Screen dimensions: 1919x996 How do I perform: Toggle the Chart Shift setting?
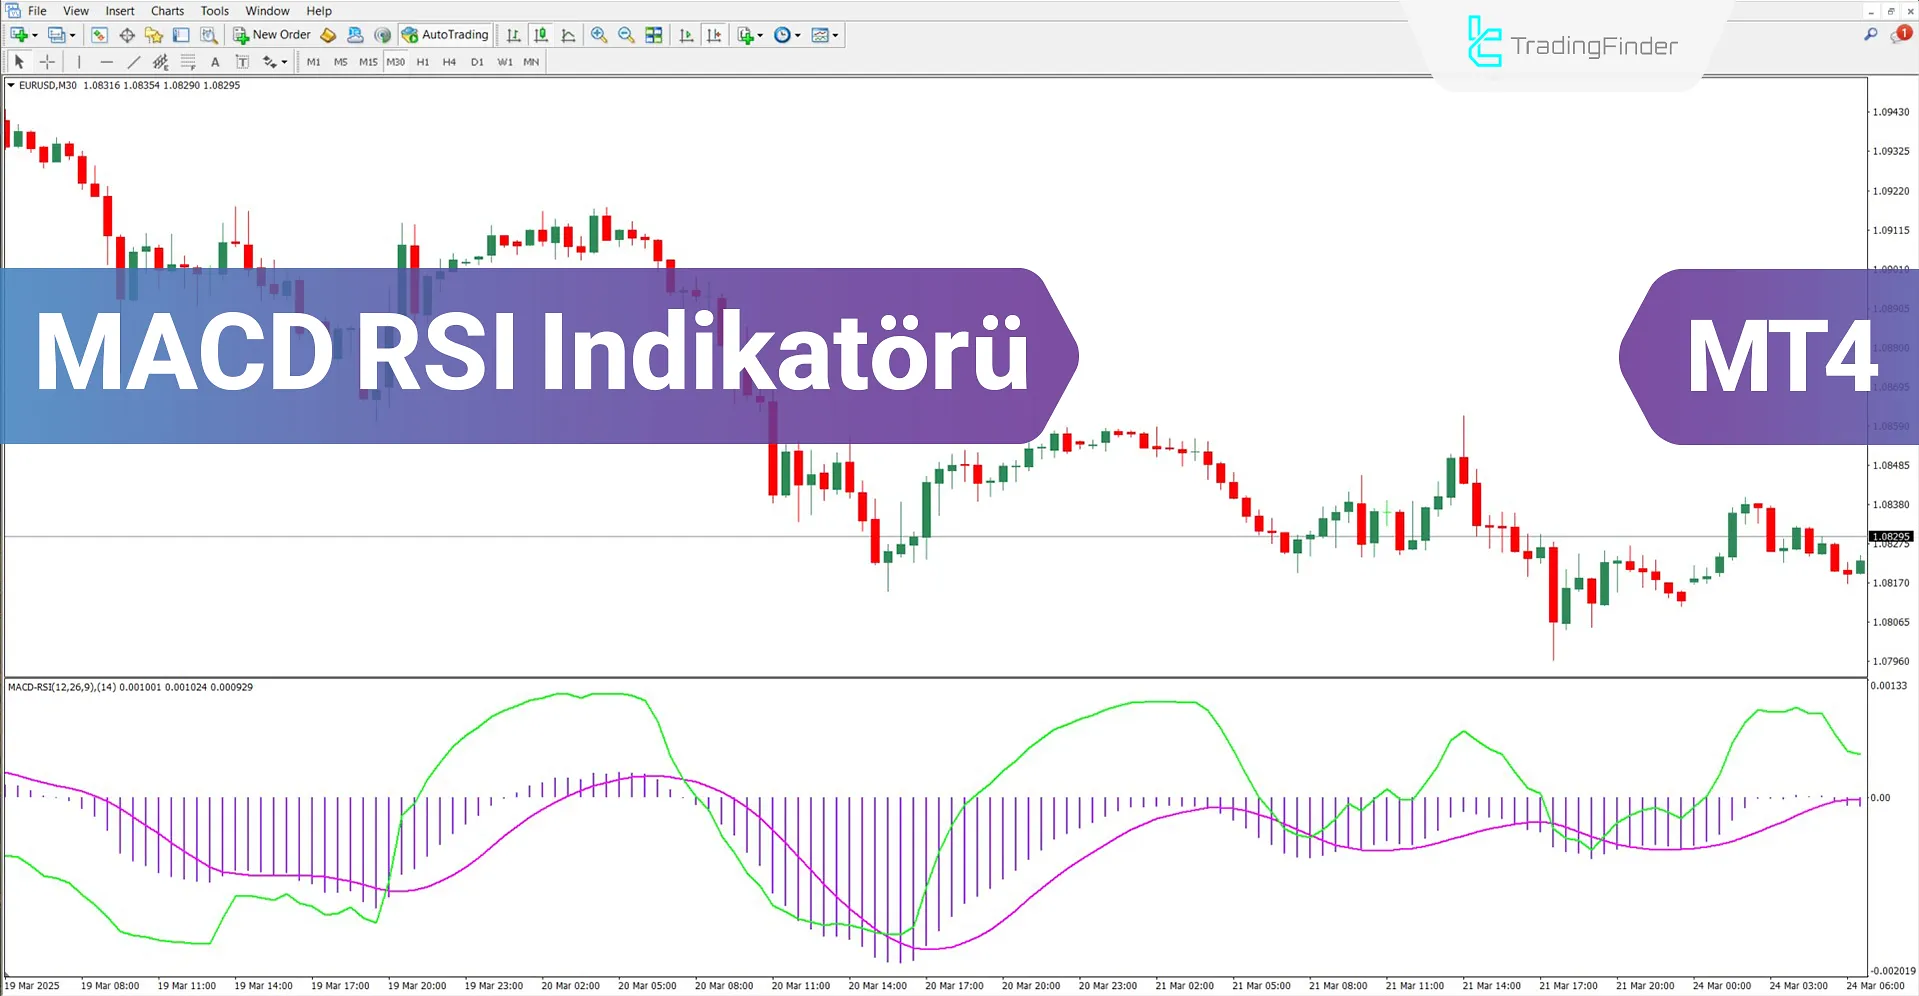(x=715, y=35)
